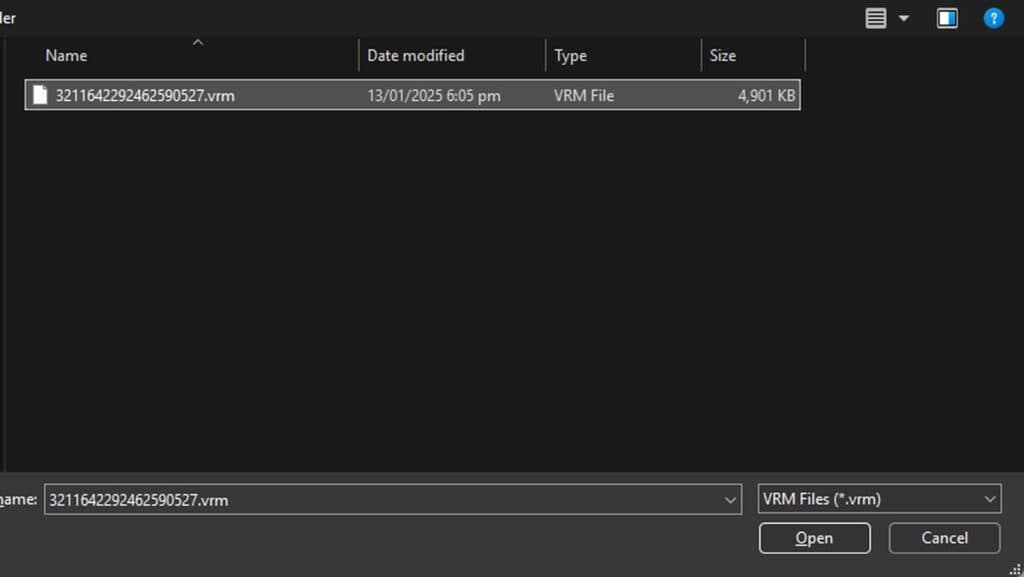Open the VRM Files (*.vrm) type filter
This screenshot has height=577, width=1024.
[879, 499]
